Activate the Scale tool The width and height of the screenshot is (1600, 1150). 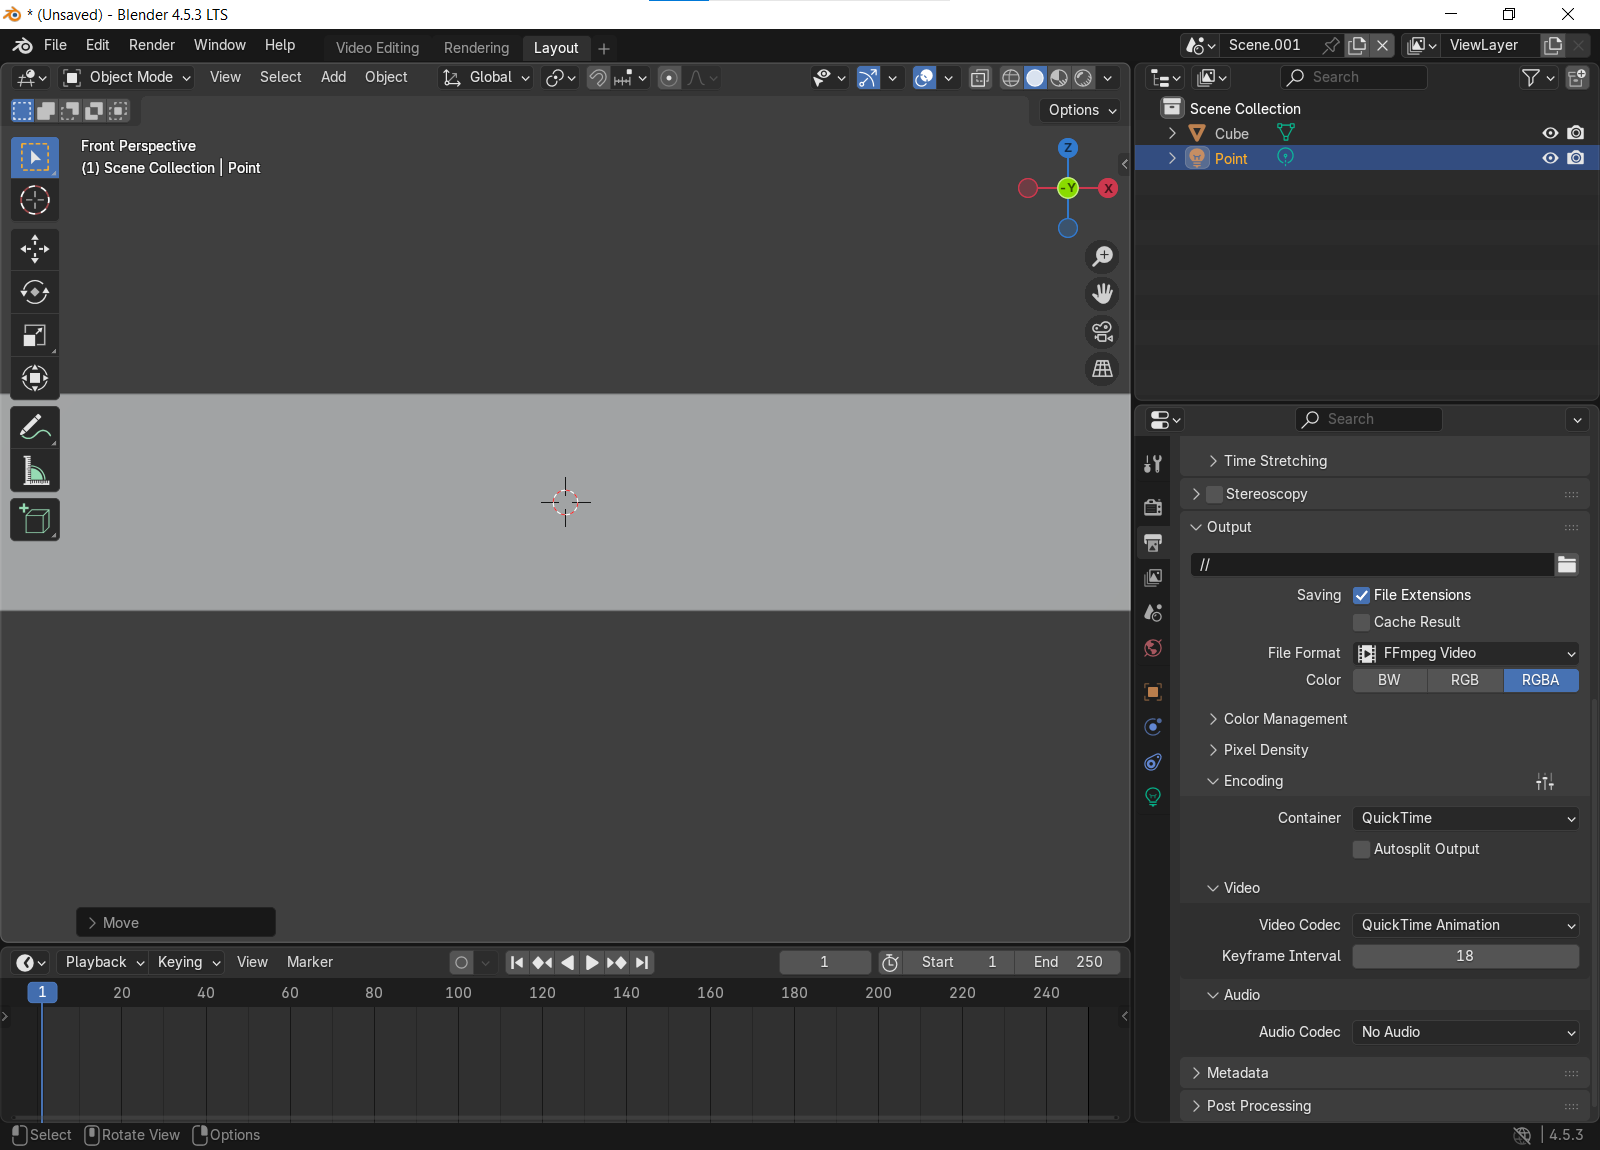pos(35,335)
